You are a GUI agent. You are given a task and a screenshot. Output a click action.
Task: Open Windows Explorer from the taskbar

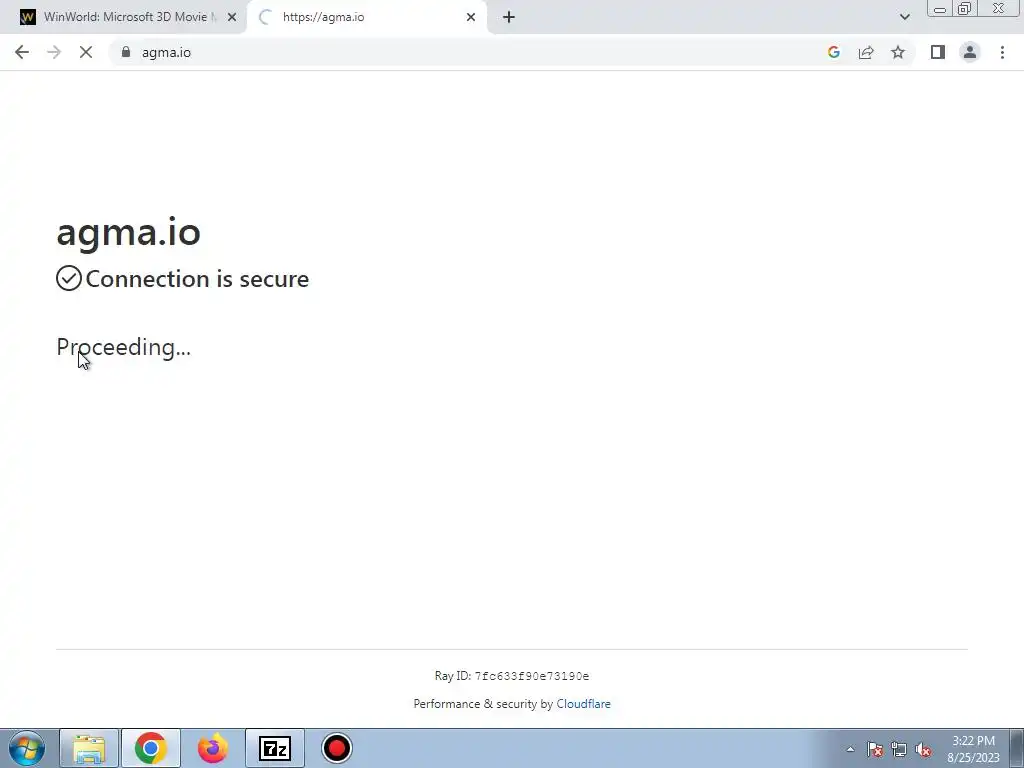tap(89, 748)
